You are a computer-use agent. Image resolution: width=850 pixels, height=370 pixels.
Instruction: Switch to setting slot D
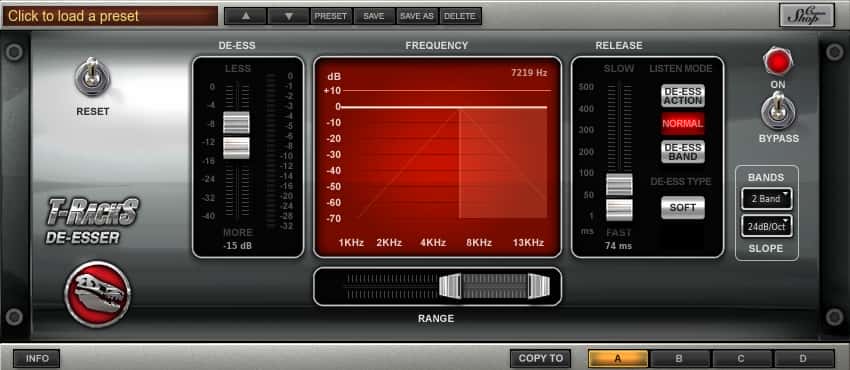(x=803, y=358)
